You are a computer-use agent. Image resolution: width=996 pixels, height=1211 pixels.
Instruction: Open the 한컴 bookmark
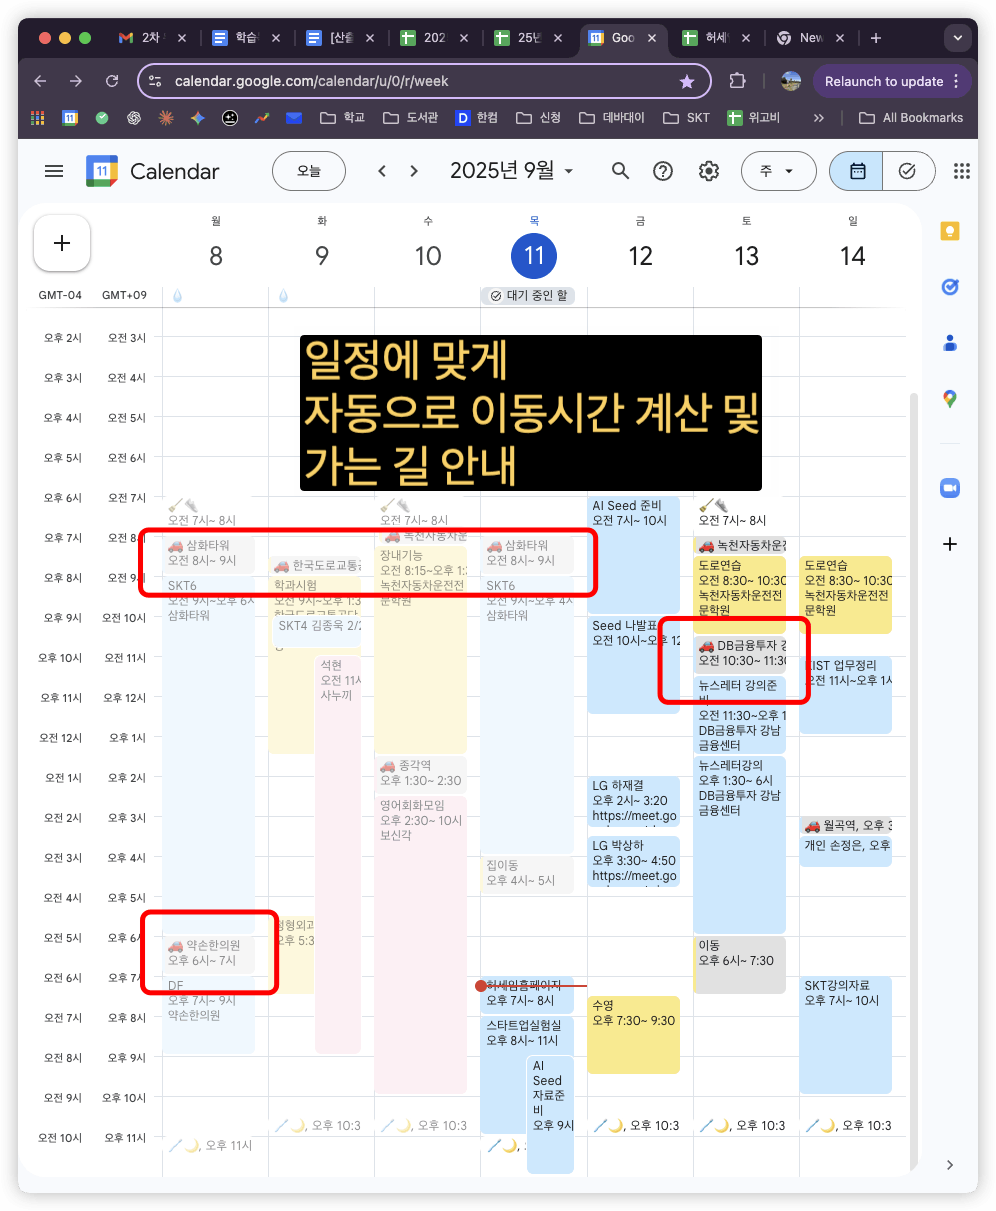click(476, 117)
